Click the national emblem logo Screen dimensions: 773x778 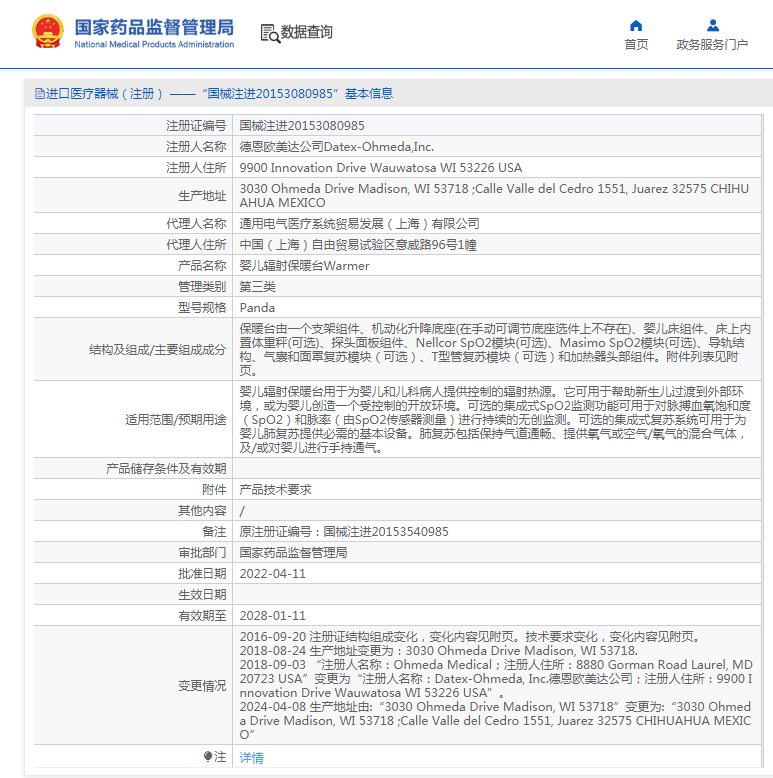coord(48,31)
